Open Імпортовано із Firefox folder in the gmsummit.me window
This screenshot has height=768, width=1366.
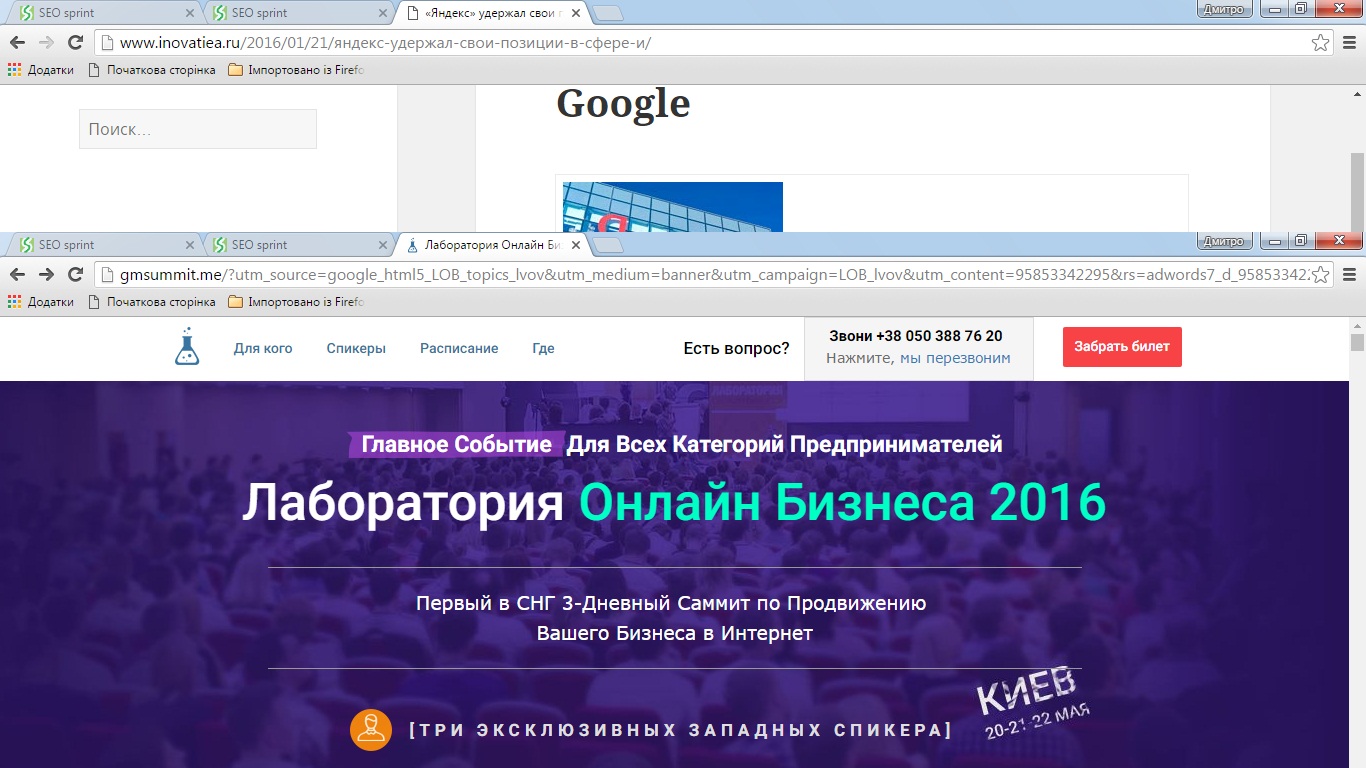click(297, 302)
